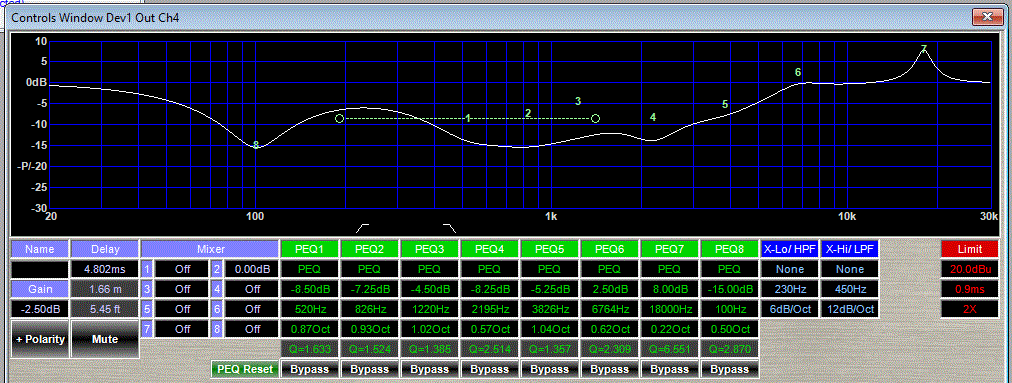Open PEQ5 filter type selector
Screen dimensions: 1012x383
click(550, 269)
